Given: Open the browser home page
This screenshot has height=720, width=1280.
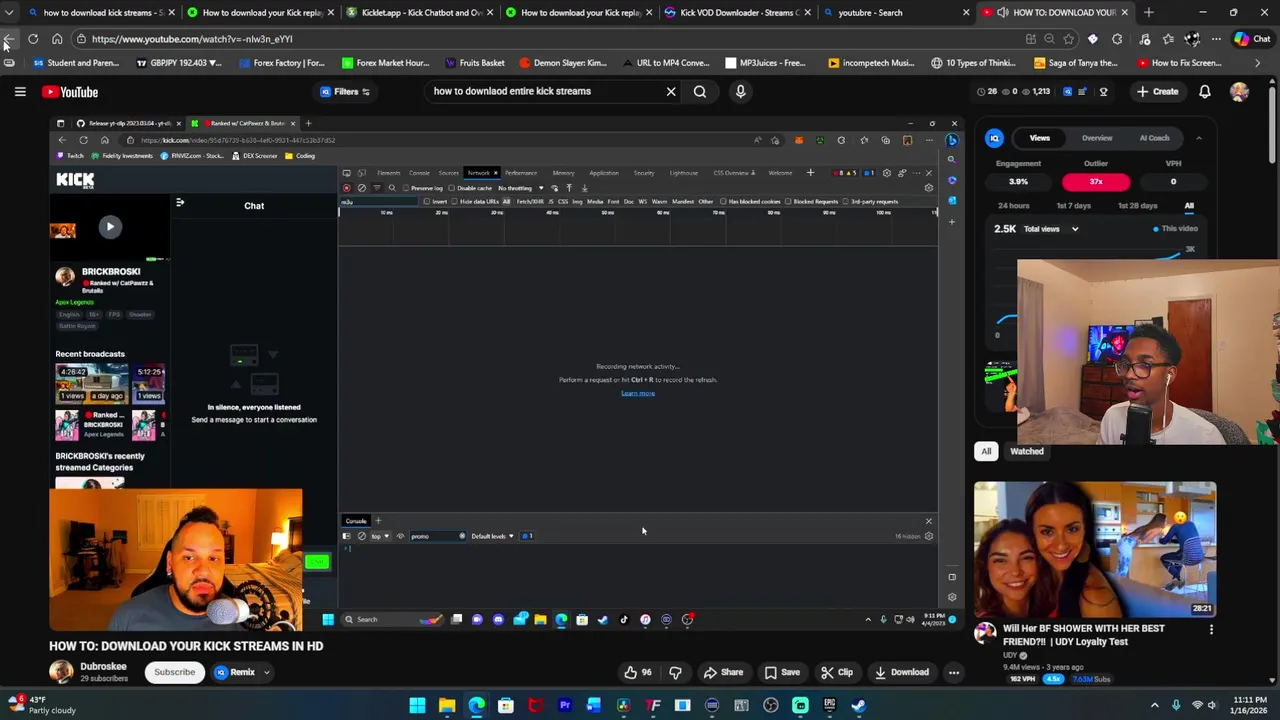Looking at the screenshot, I should pos(57,39).
